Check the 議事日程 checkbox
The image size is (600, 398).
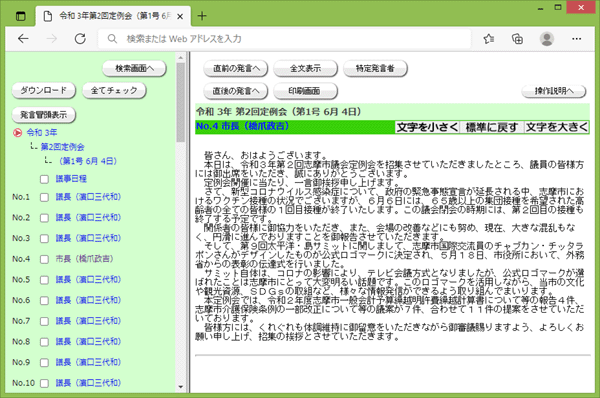pos(44,179)
